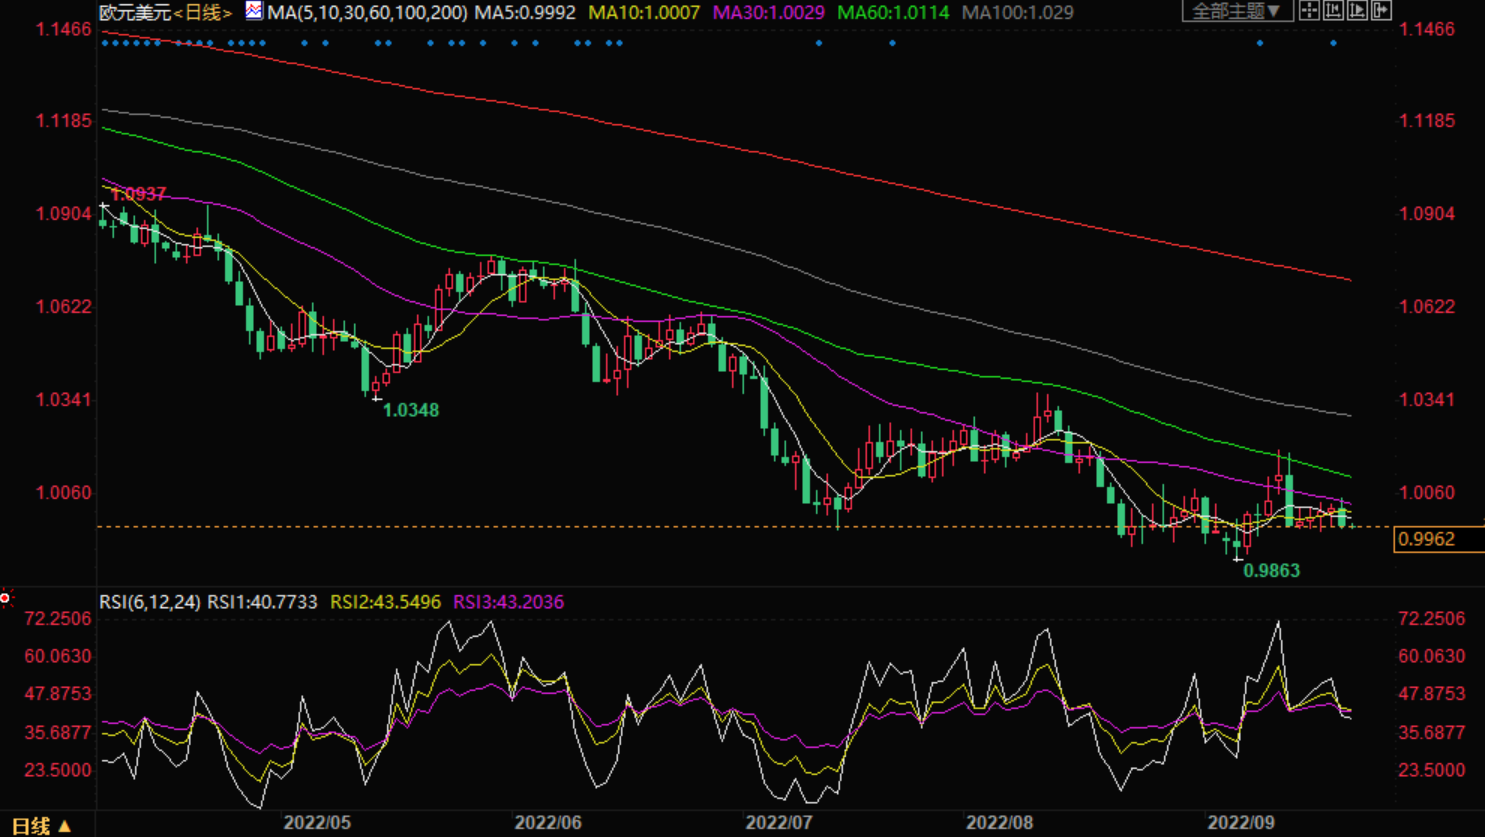Click the red dot beside RSI panel

click(5, 598)
